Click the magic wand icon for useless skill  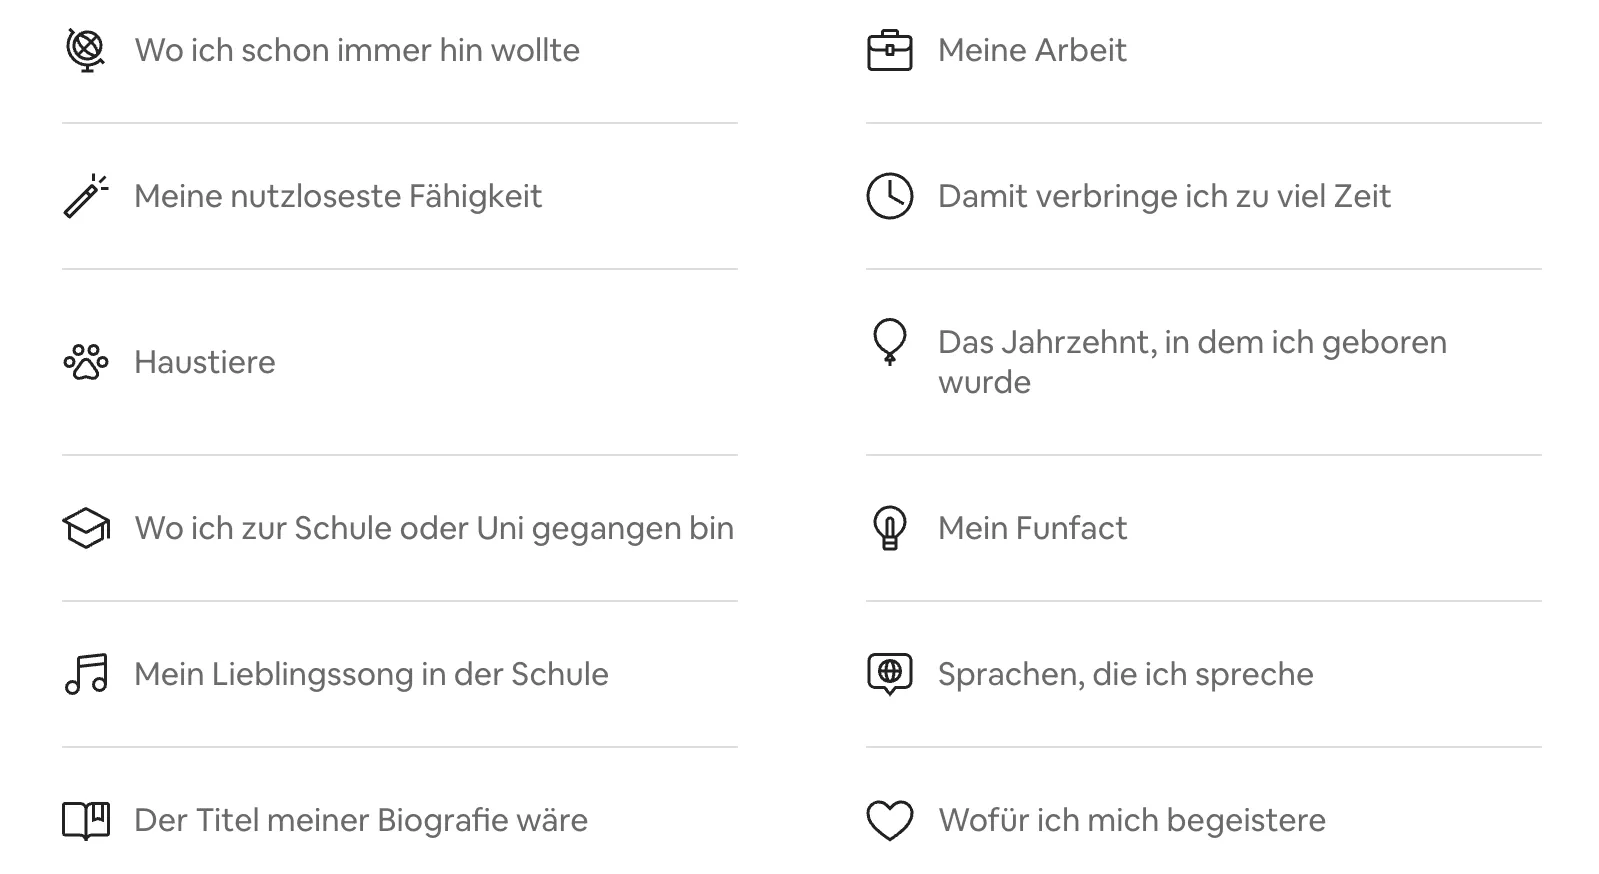click(85, 196)
